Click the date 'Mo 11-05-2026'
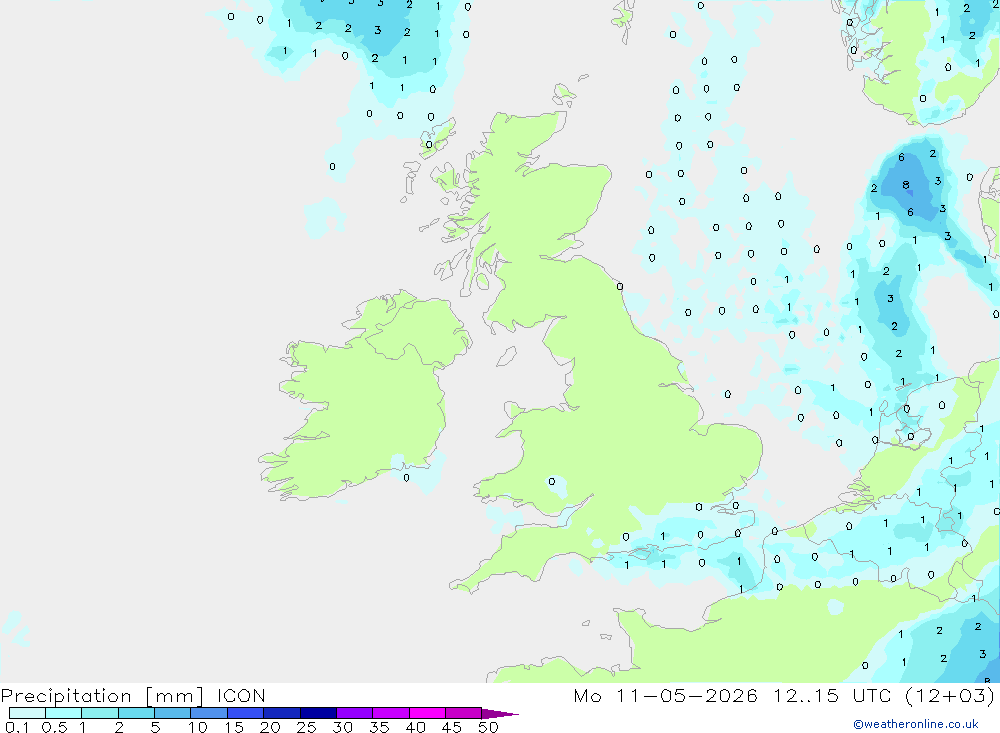Screen dimensions: 1000x733 (x=665, y=695)
